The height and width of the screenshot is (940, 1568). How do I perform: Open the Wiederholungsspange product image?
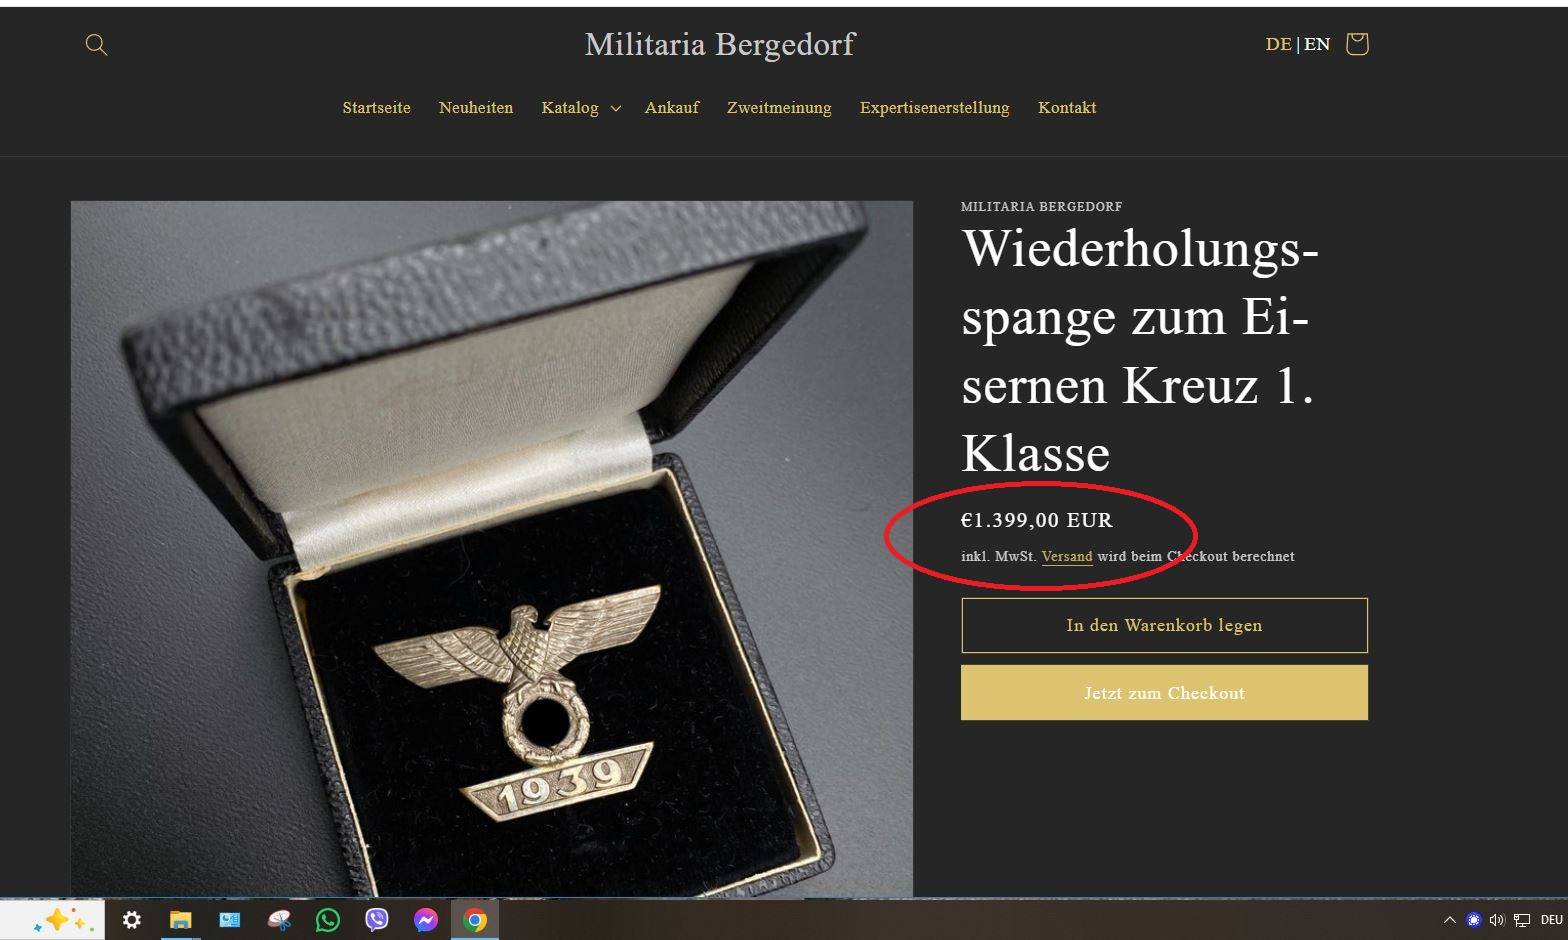pos(491,548)
